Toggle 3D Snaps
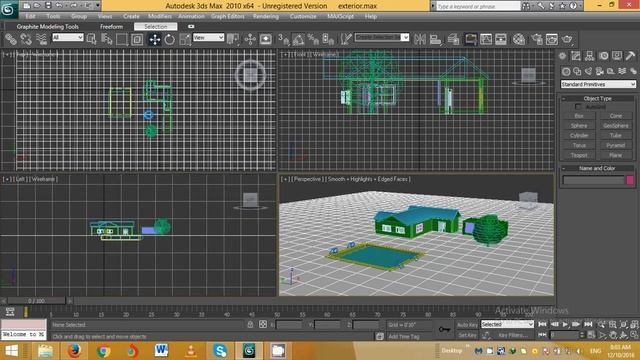The image size is (640, 360). pyautogui.click(x=283, y=39)
